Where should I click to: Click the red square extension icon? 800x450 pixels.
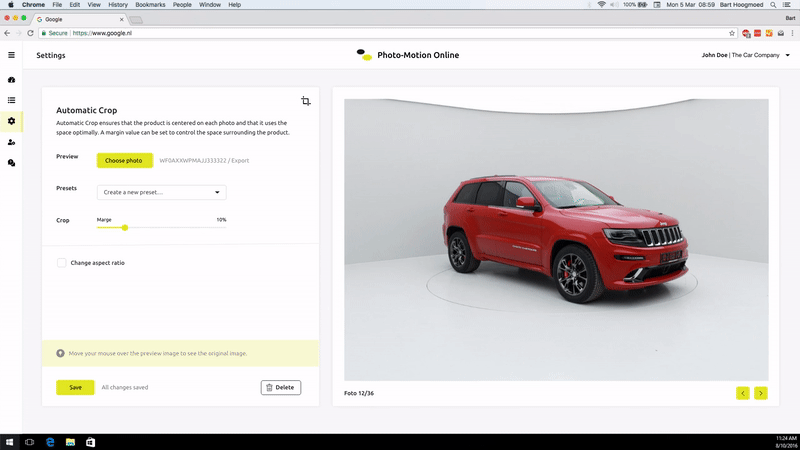click(758, 33)
